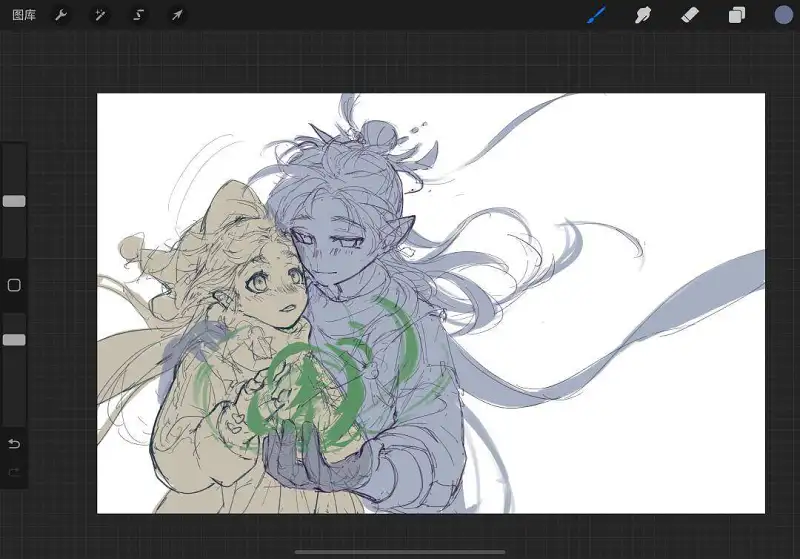Undo the last stroke

pos(14,444)
